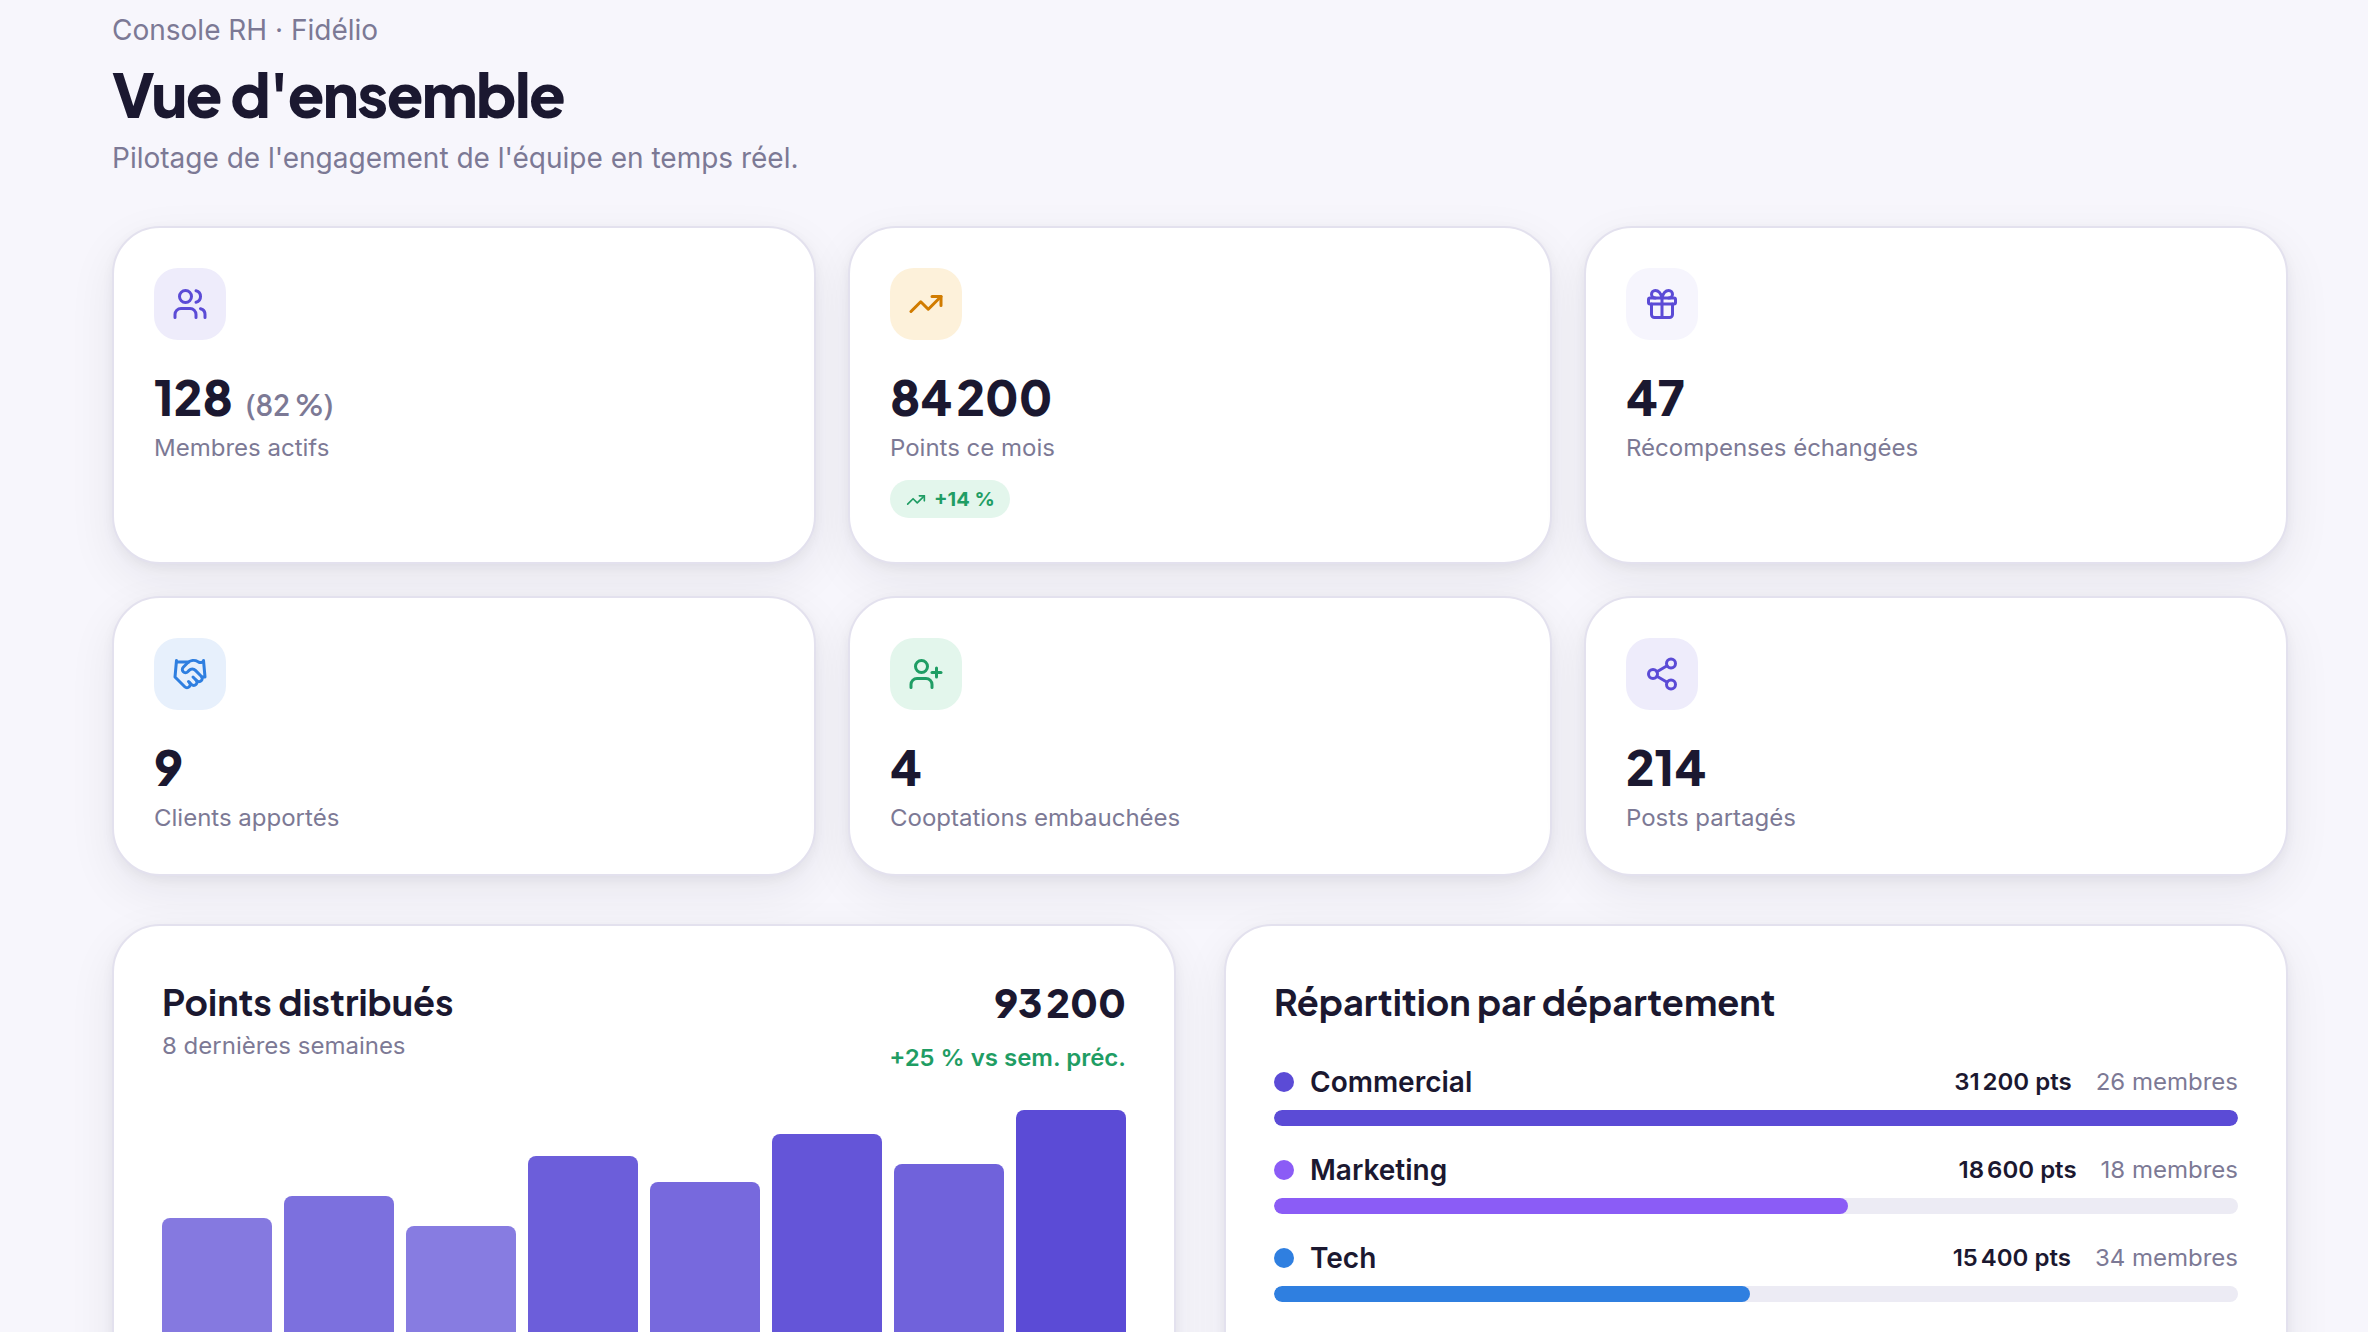Viewport: 2368px width, 1332px height.
Task: Click the '4' cooptations value
Action: 905,769
